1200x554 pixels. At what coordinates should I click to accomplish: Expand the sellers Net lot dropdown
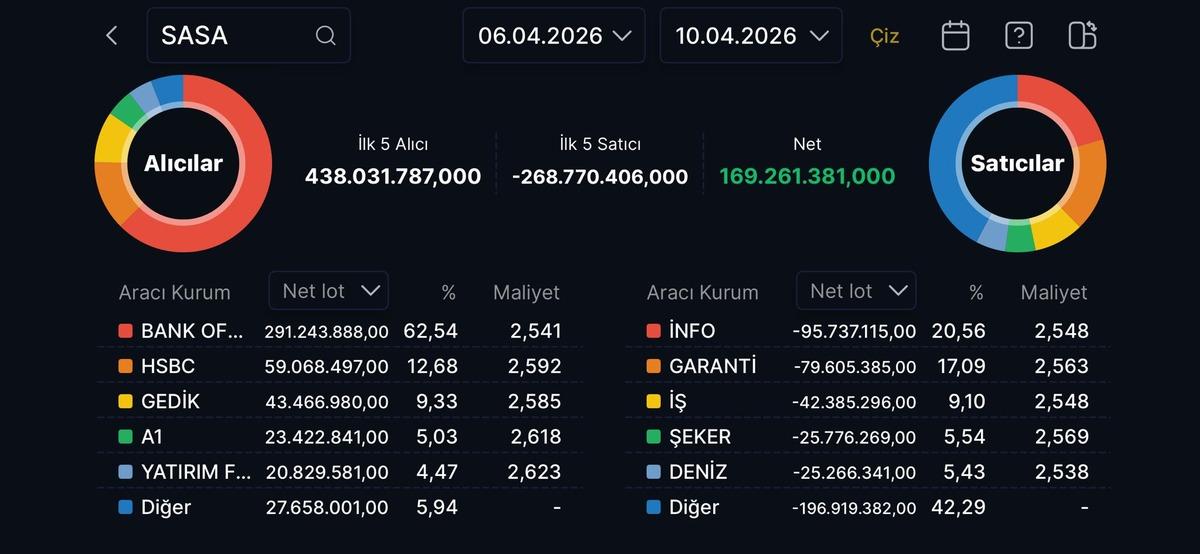(857, 291)
